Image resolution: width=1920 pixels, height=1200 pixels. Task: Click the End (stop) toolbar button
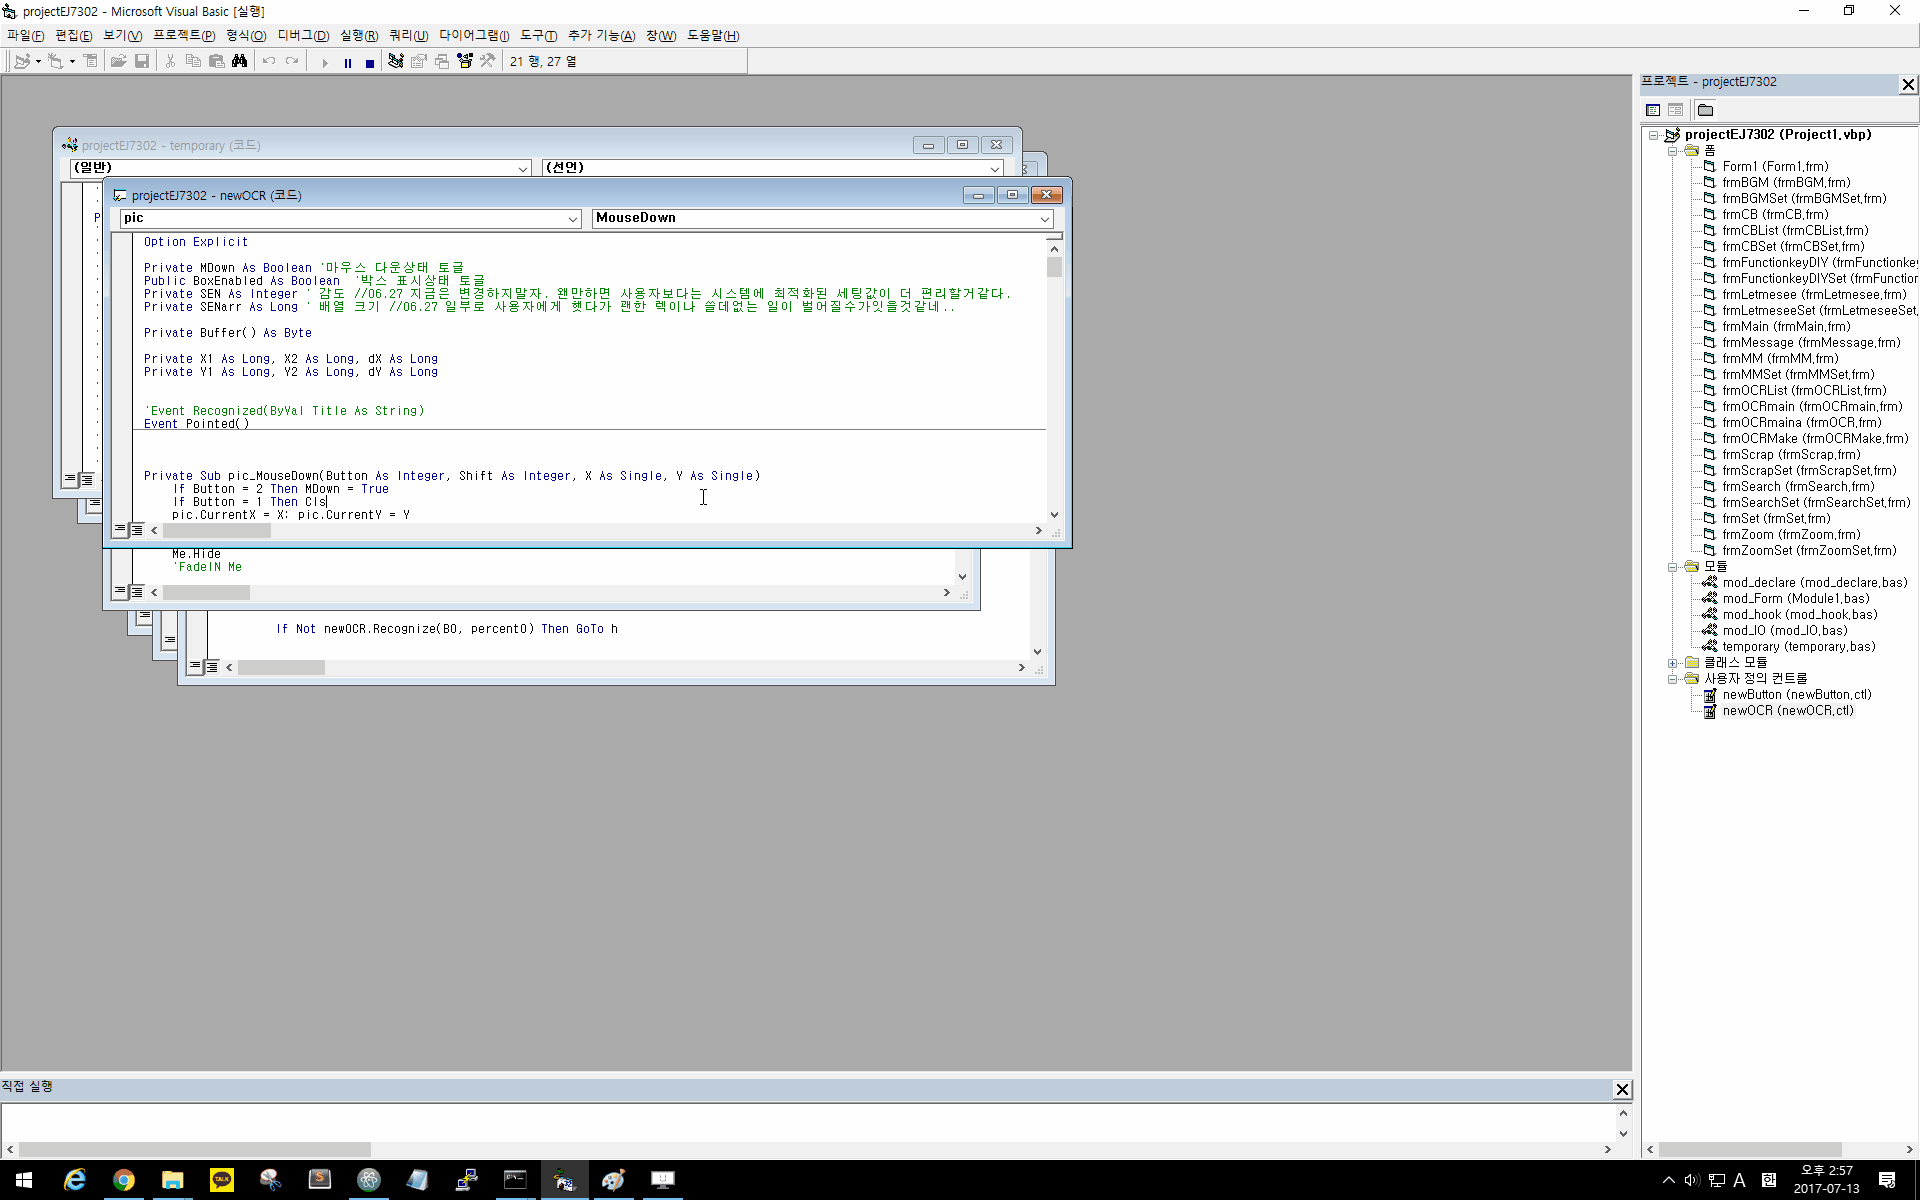tap(369, 62)
